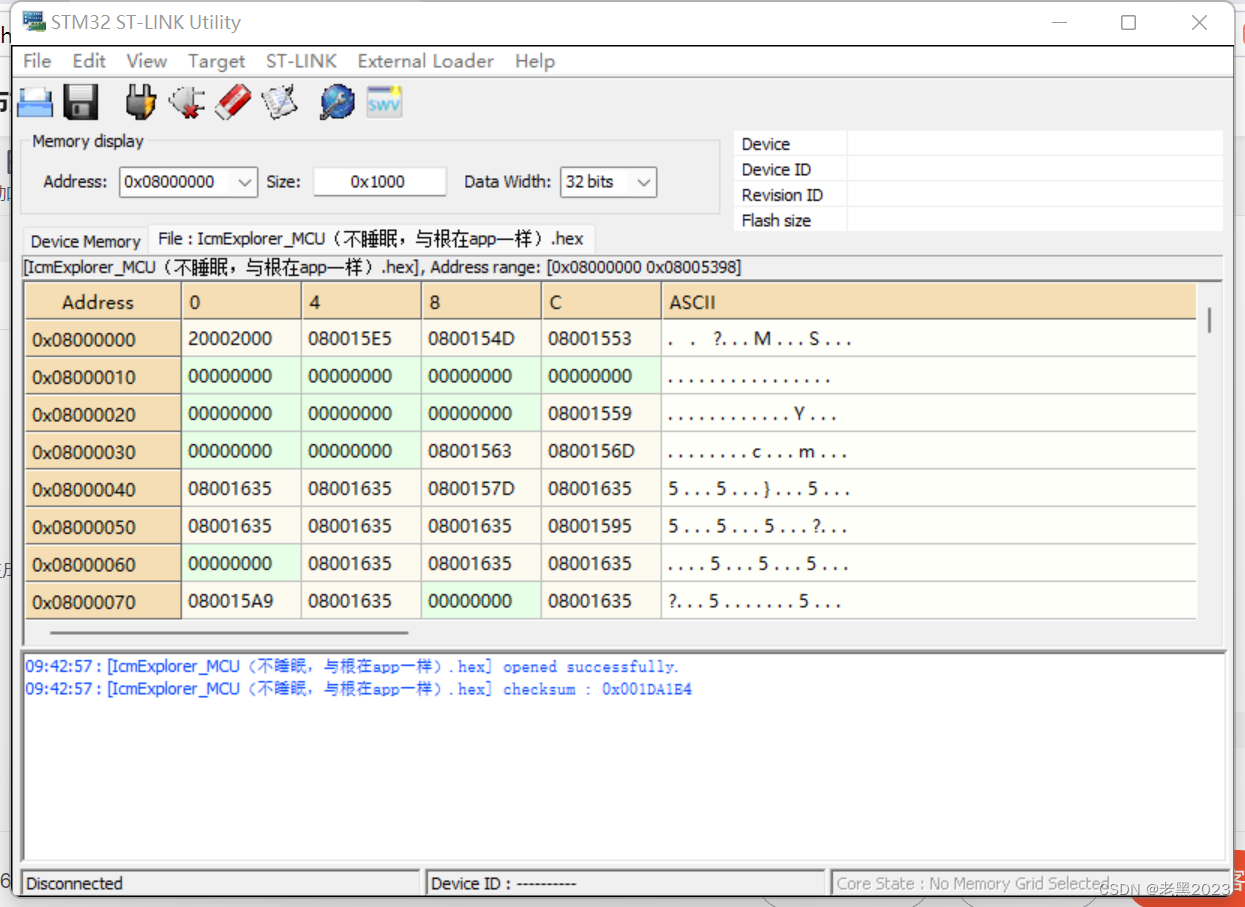The width and height of the screenshot is (1245, 907).
Task: Switch to the Device Memory tab
Action: tap(86, 241)
